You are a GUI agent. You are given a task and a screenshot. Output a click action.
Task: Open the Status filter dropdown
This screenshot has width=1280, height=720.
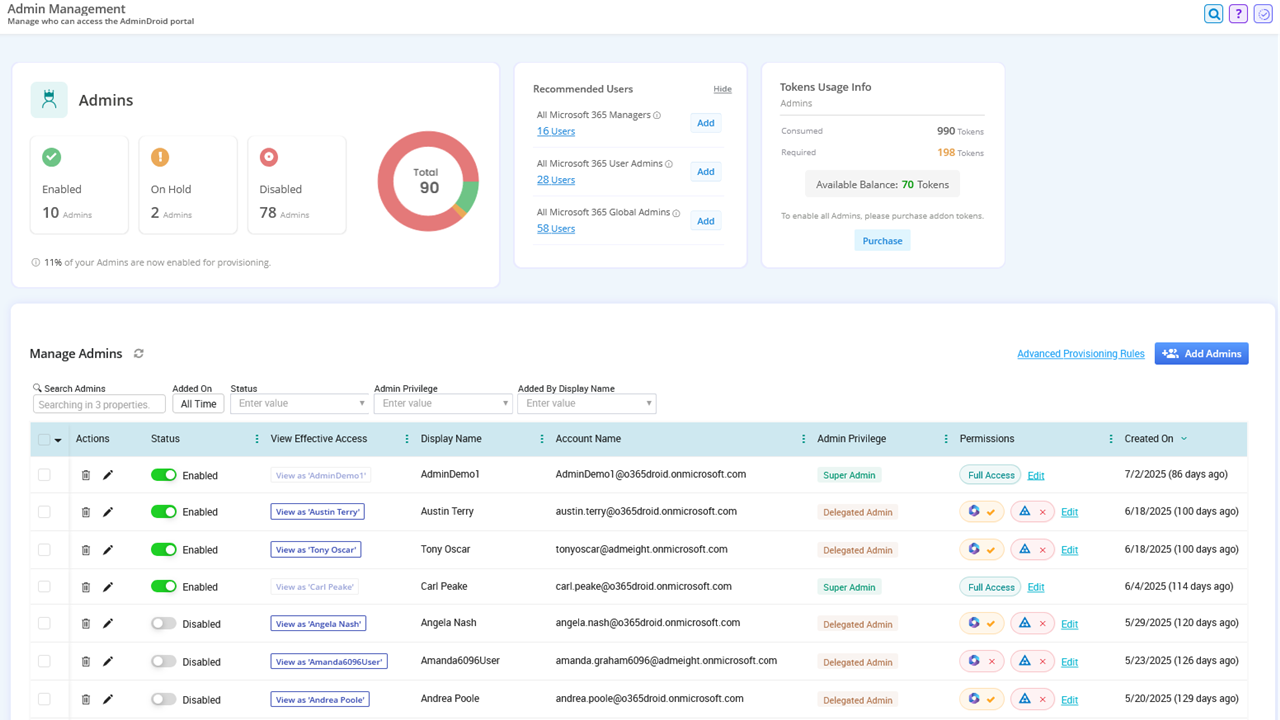coord(299,404)
